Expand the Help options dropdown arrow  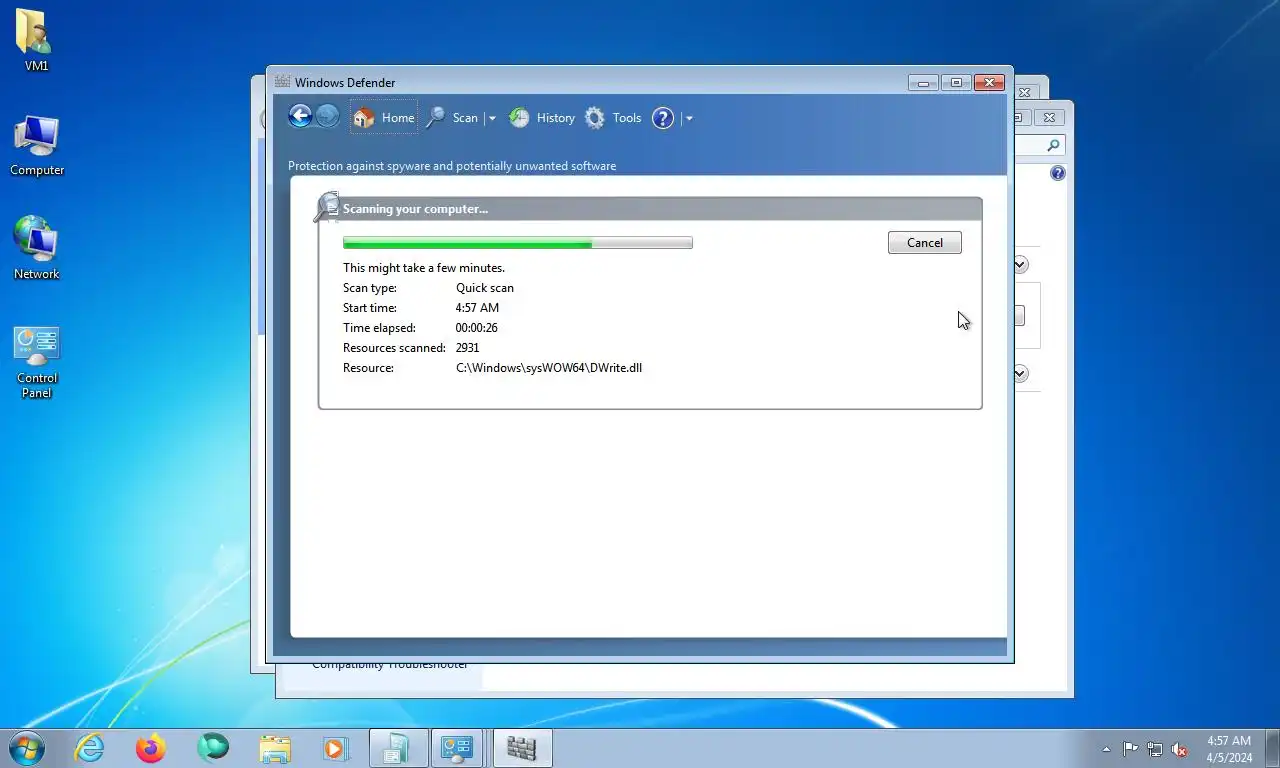click(689, 118)
